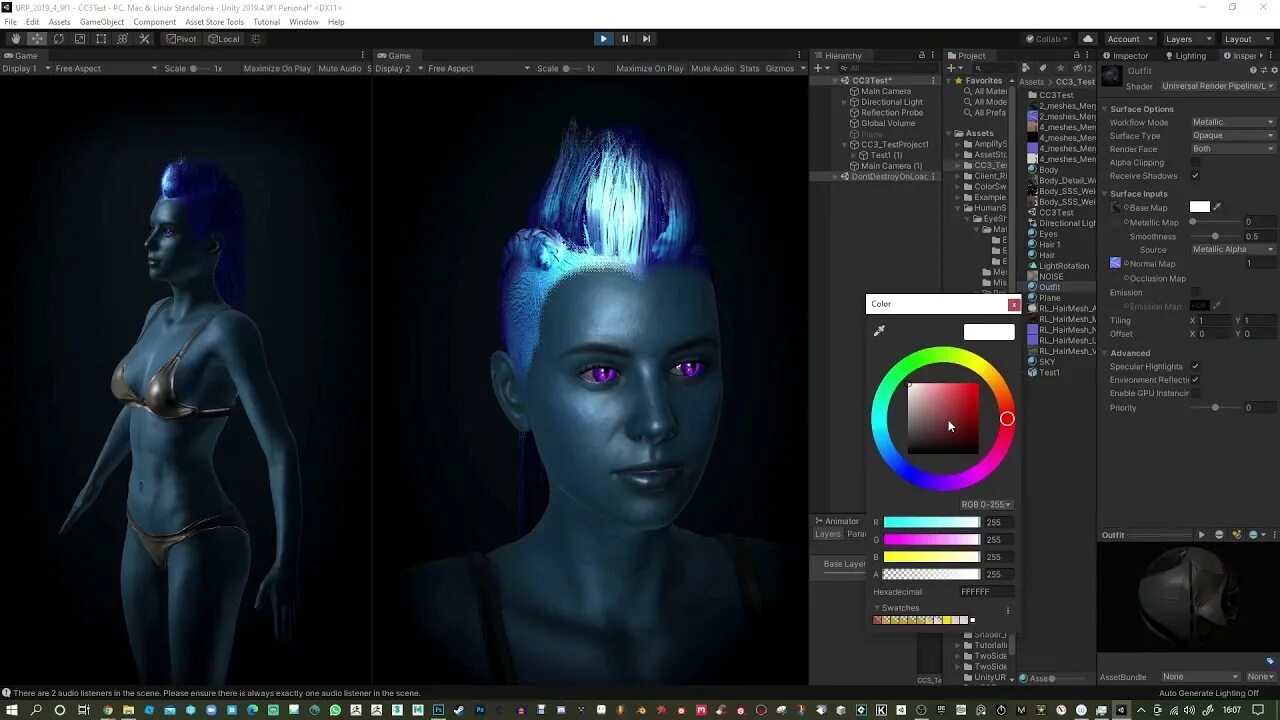Toggle Maximize On Play in Display 1 view
Image resolution: width=1280 pixels, height=720 pixels.
click(276, 69)
